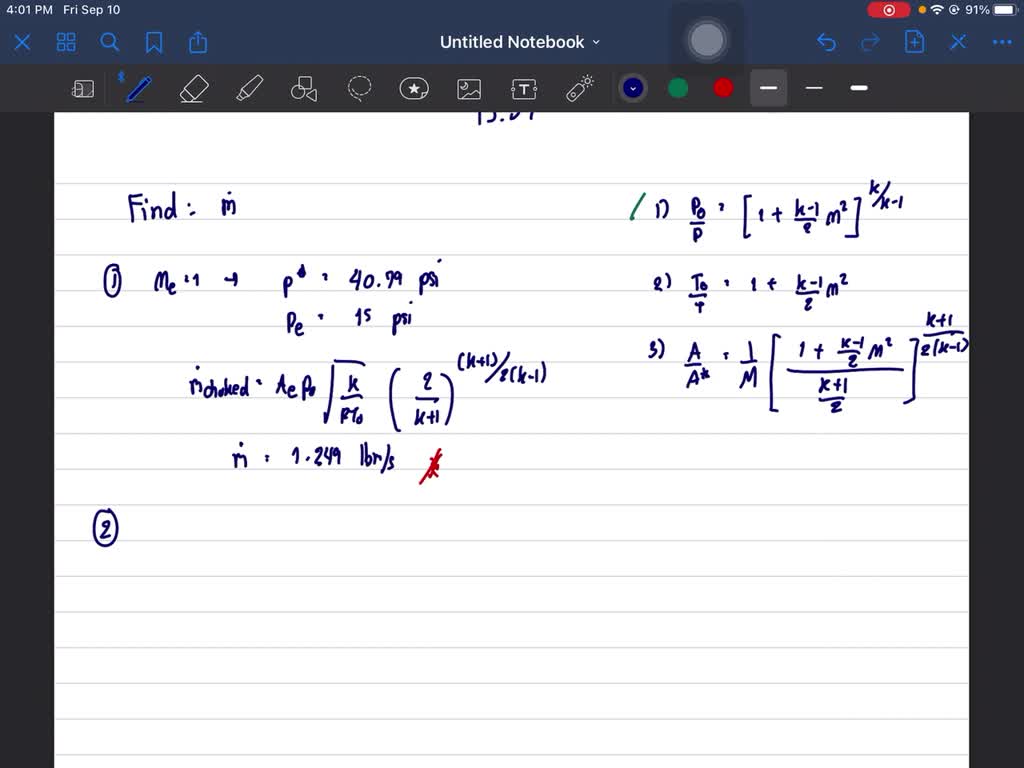Select the Image insert tool

469,89
